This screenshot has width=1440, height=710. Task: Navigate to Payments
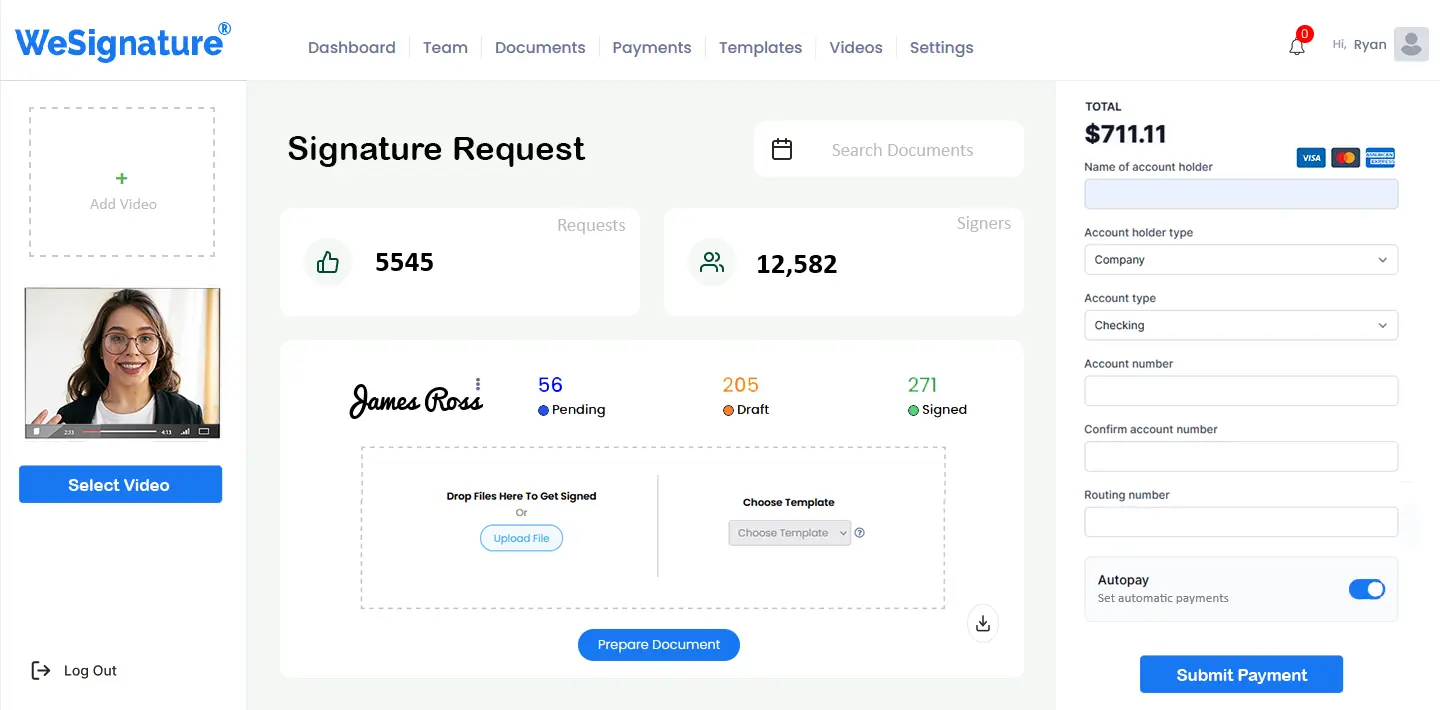pyautogui.click(x=652, y=47)
